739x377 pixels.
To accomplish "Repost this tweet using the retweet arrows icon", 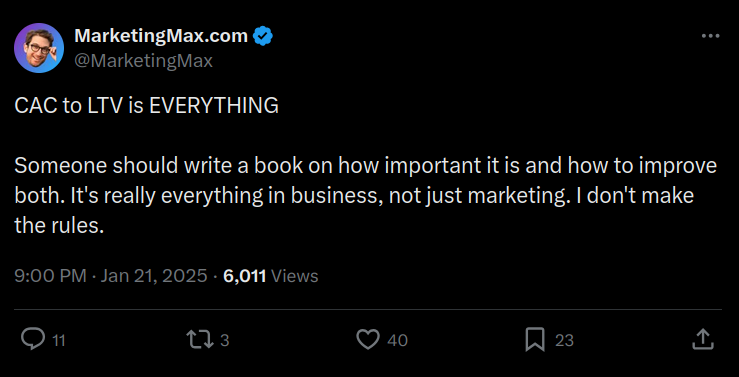I will 200,339.
